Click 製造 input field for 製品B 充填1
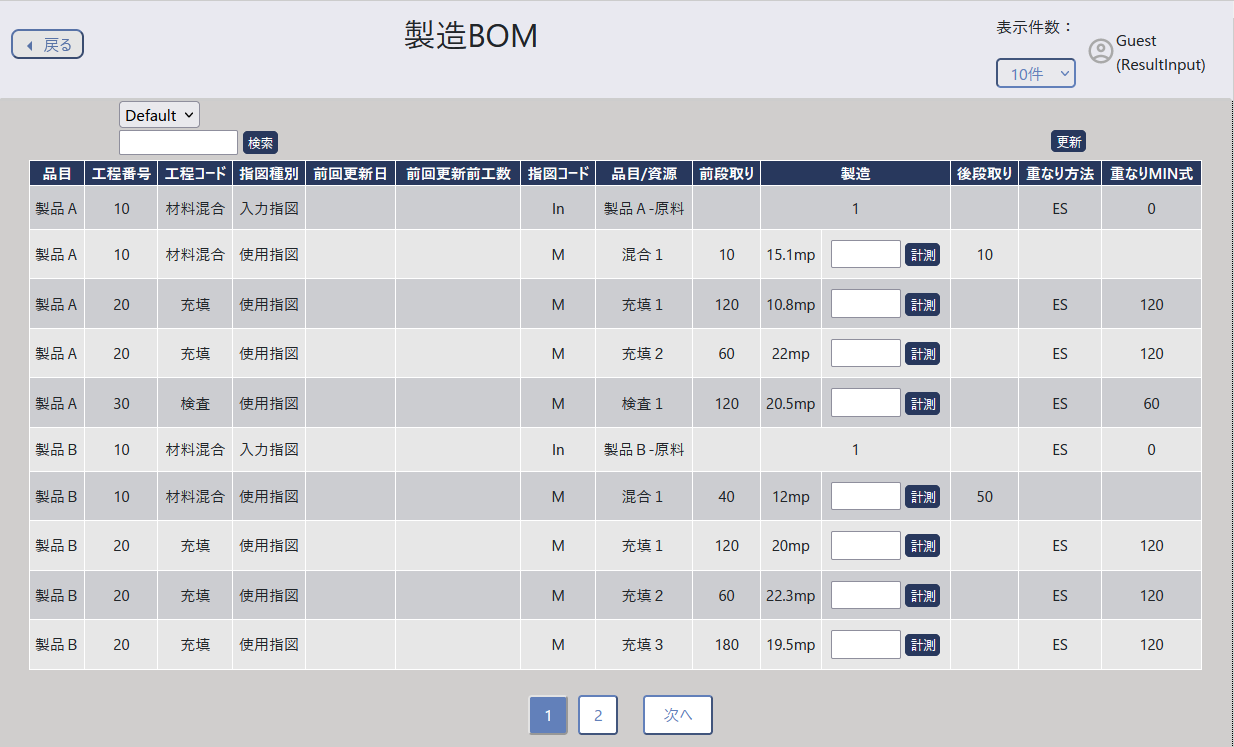The image size is (1234, 747). pos(864,545)
